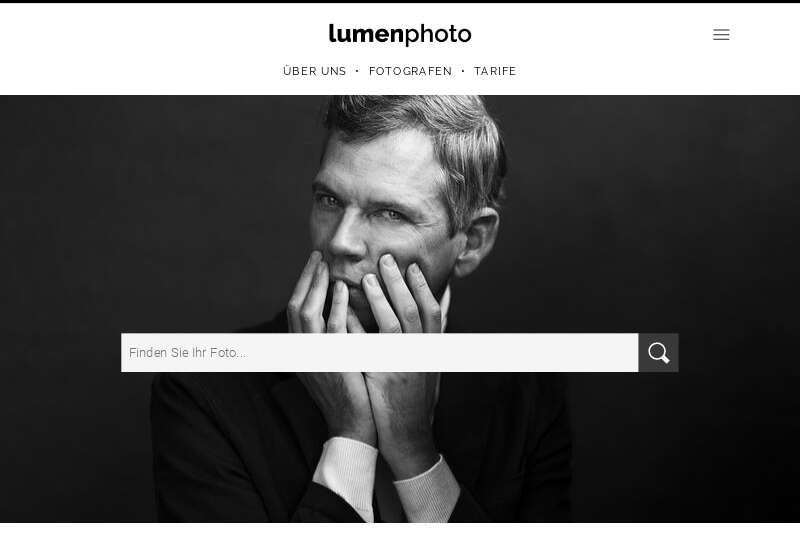800x533 pixels.
Task: Click the bold 'lumen' part of the logo
Action: (x=366, y=34)
